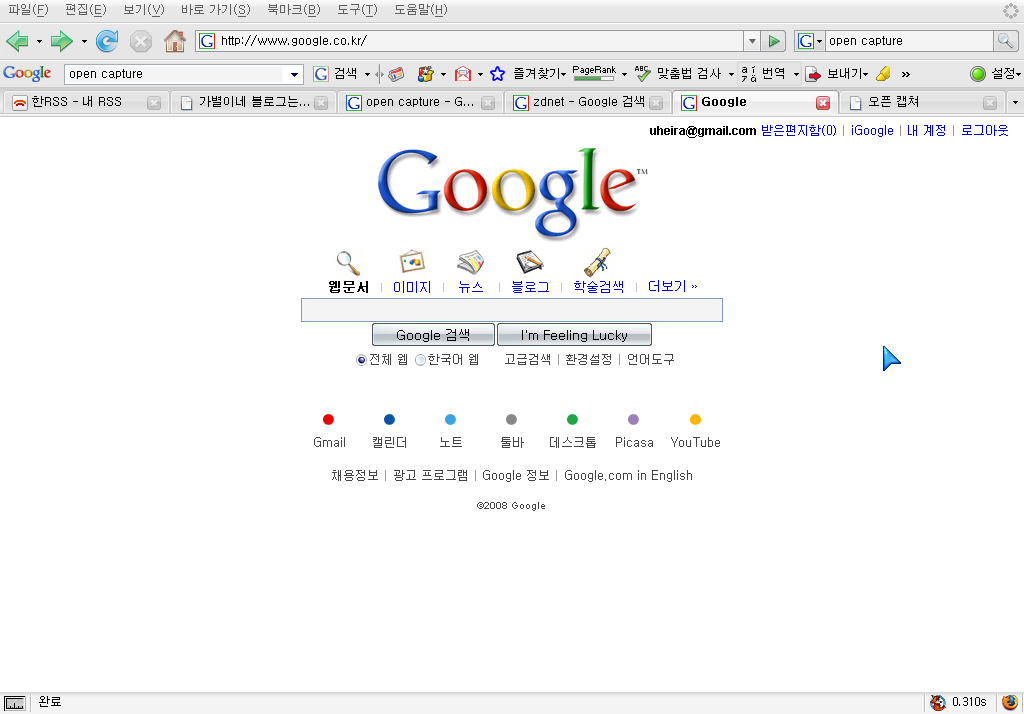This screenshot has width=1024, height=714.
Task: Click the 뉴스 newspaper icon above the search box
Action: (470, 262)
